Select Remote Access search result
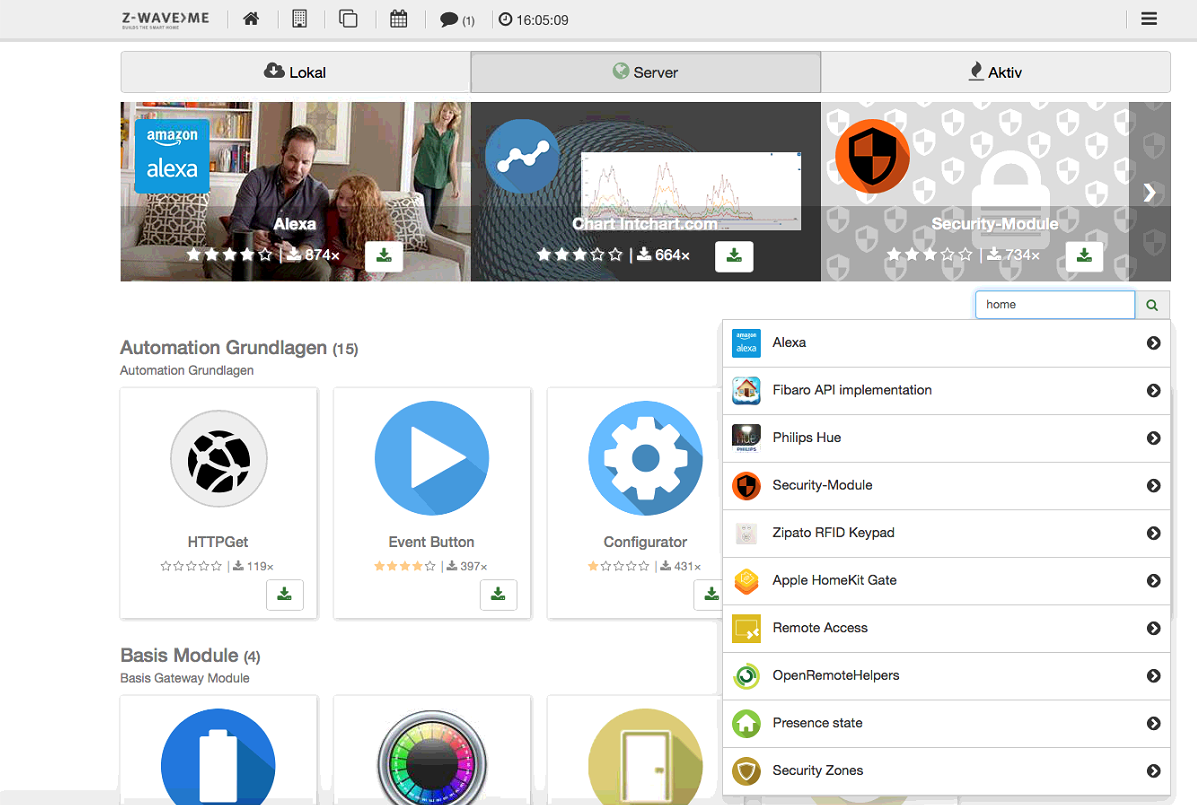This screenshot has height=805, width=1197. tap(946, 628)
